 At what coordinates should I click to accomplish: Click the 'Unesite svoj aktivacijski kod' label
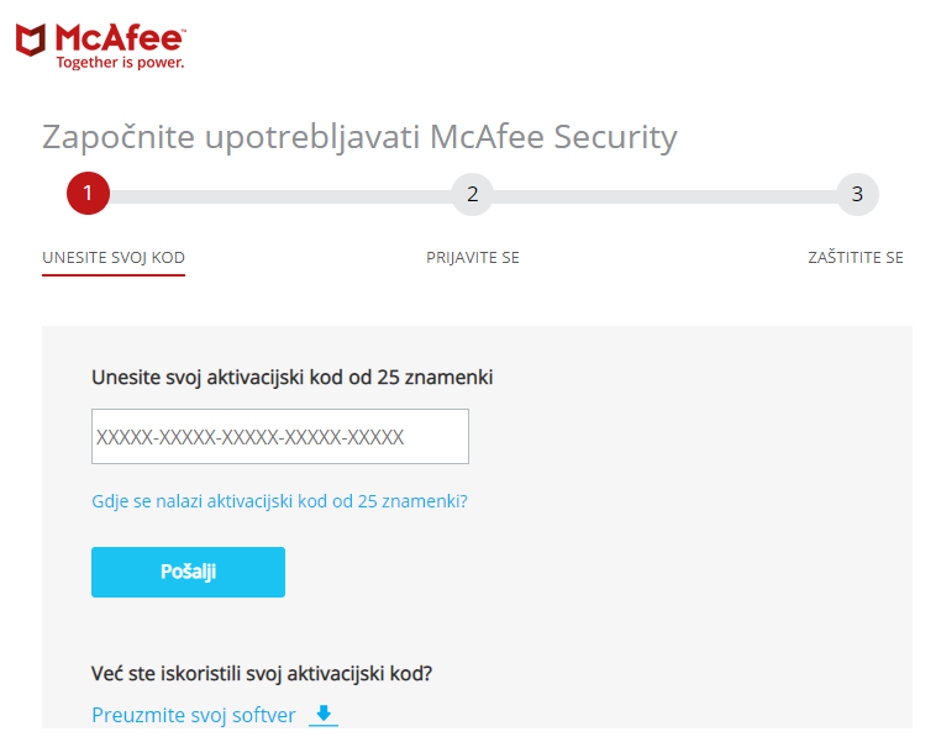(x=292, y=378)
